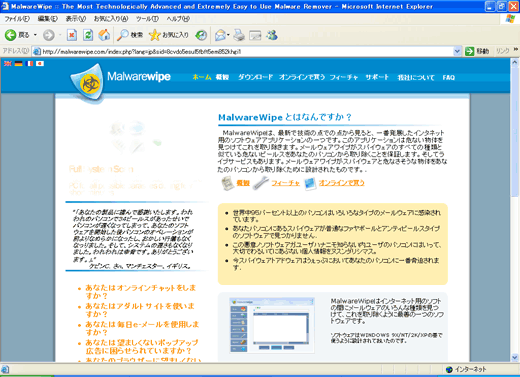Screen dimensions: 520x377
Task: Open Favorites (お気に入り) star button
Action: [x=169, y=35]
